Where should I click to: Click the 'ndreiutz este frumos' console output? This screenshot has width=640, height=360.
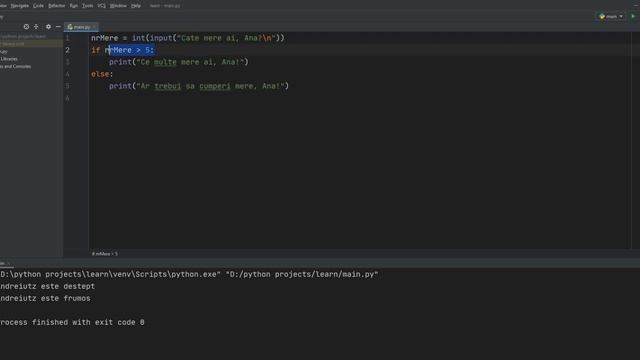click(45, 298)
